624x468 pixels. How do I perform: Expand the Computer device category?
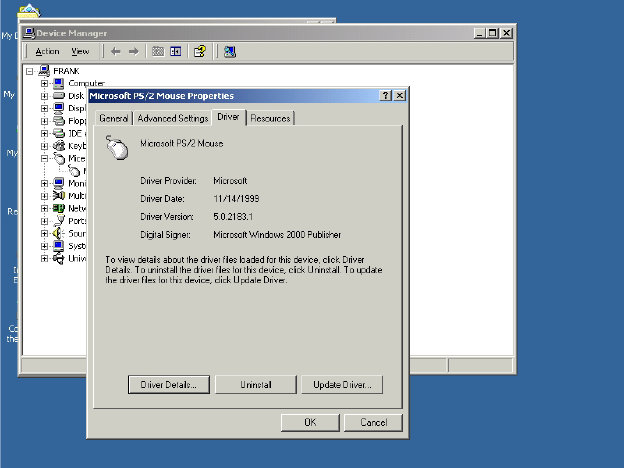(x=45, y=83)
